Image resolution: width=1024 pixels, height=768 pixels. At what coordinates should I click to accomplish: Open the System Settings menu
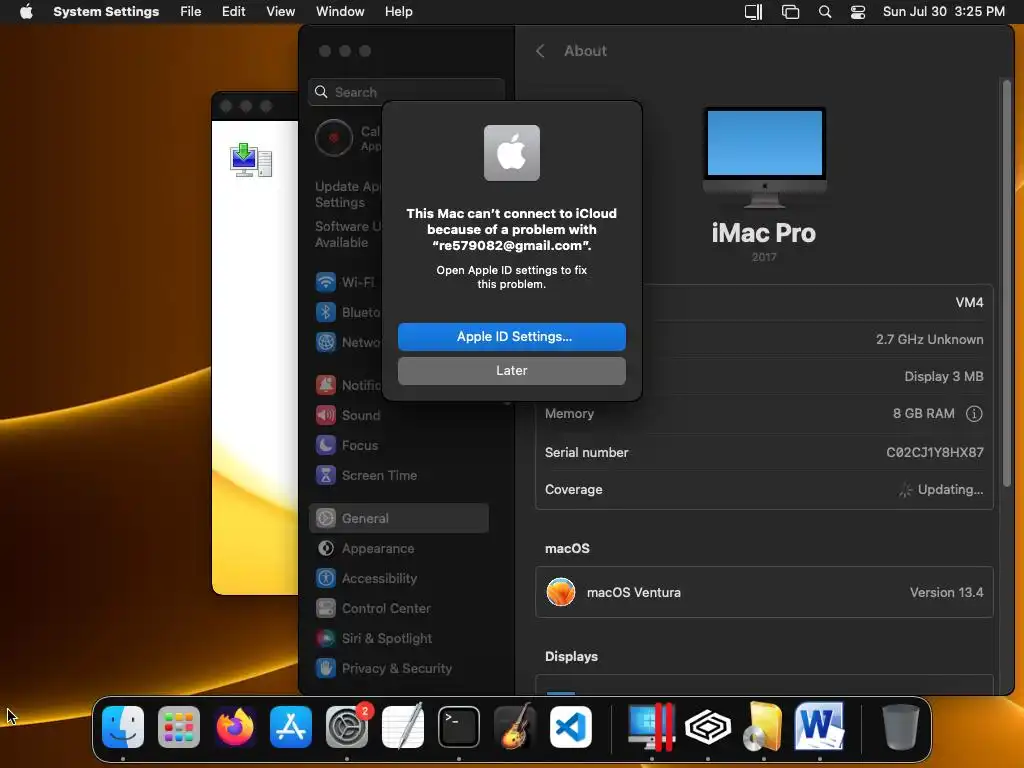click(x=106, y=12)
